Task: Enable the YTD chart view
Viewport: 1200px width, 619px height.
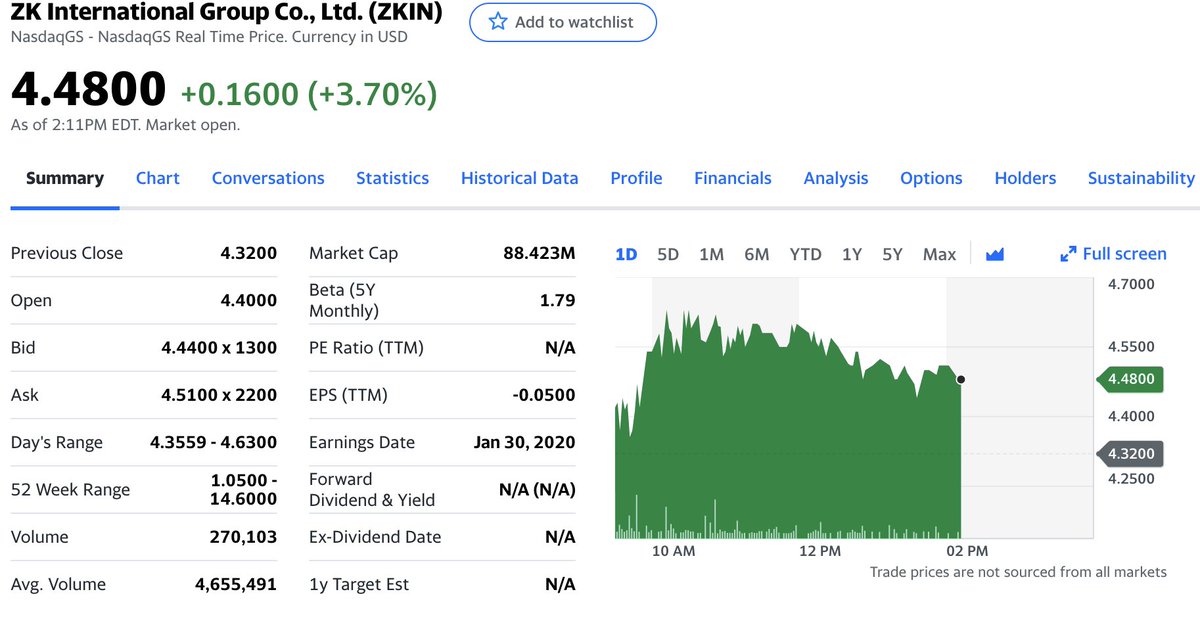Action: pyautogui.click(x=805, y=254)
